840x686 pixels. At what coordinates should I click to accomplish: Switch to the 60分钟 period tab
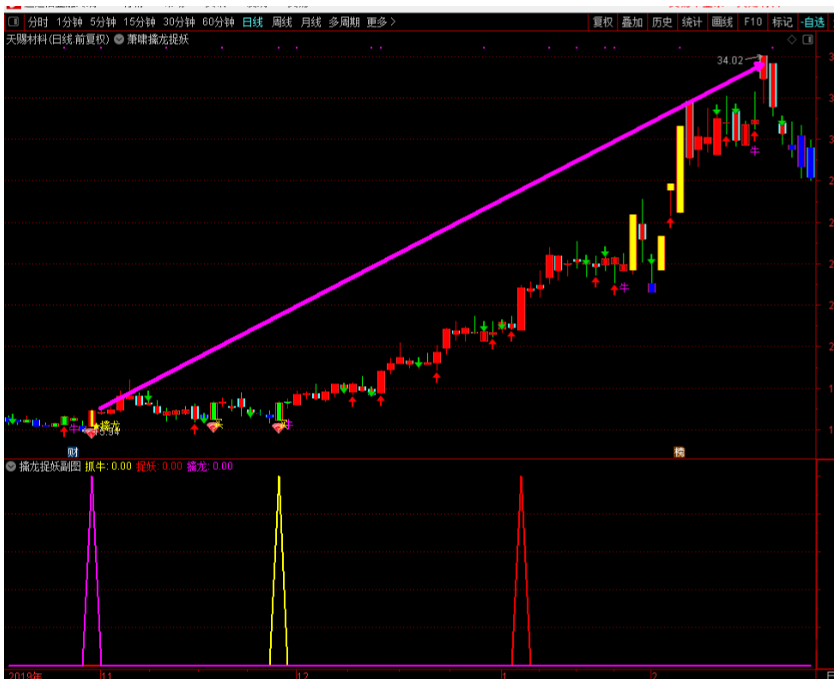point(218,22)
